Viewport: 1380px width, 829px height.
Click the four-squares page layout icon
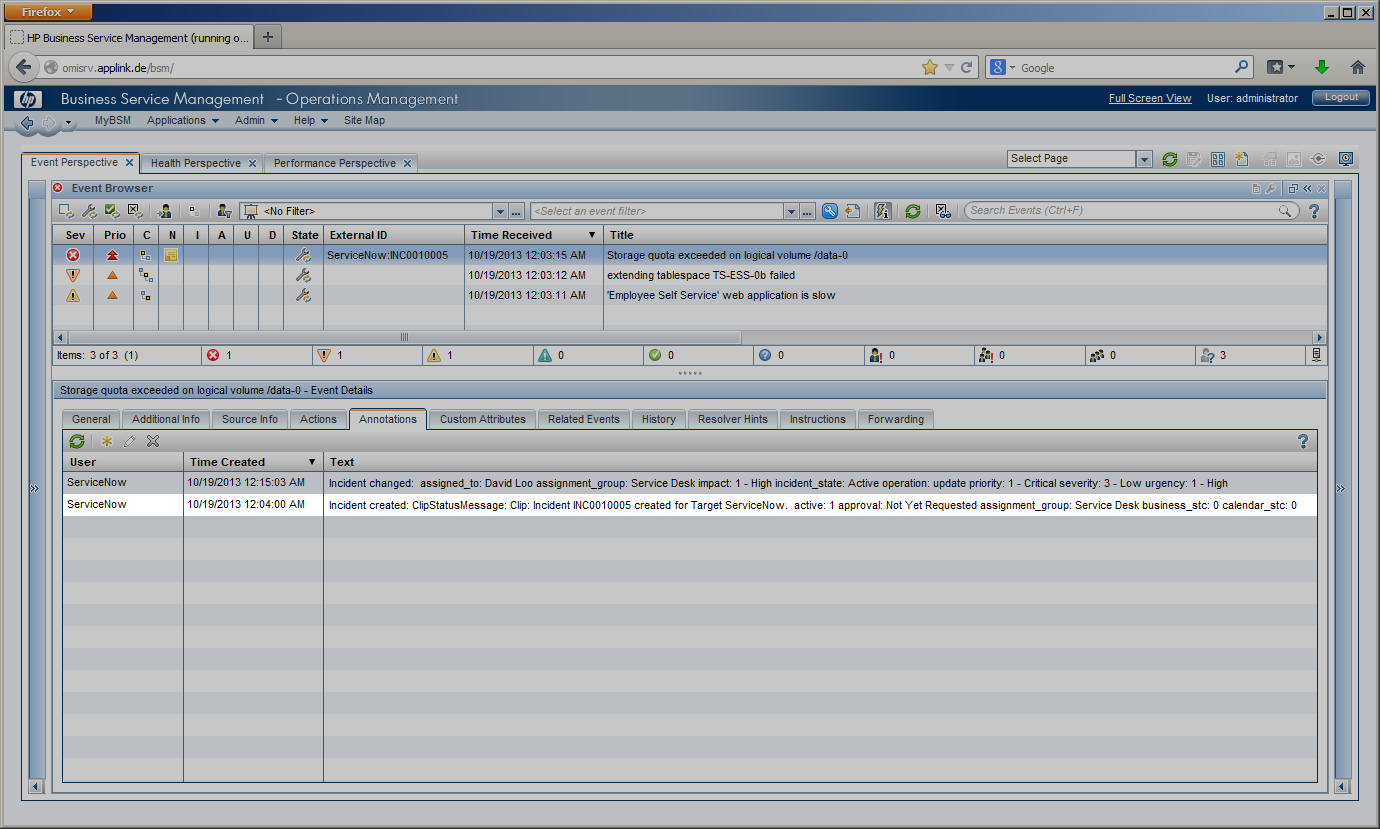(1218, 159)
